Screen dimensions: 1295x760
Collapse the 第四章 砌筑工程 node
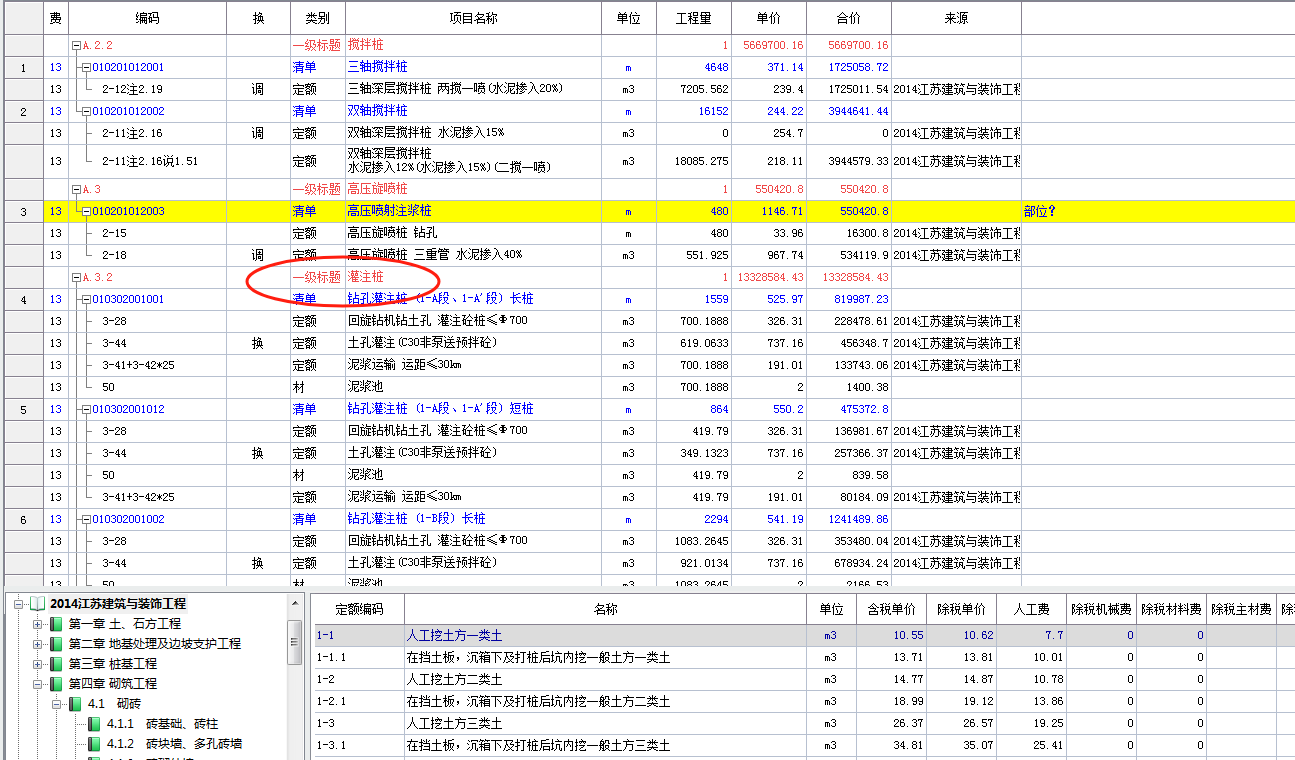[38, 684]
